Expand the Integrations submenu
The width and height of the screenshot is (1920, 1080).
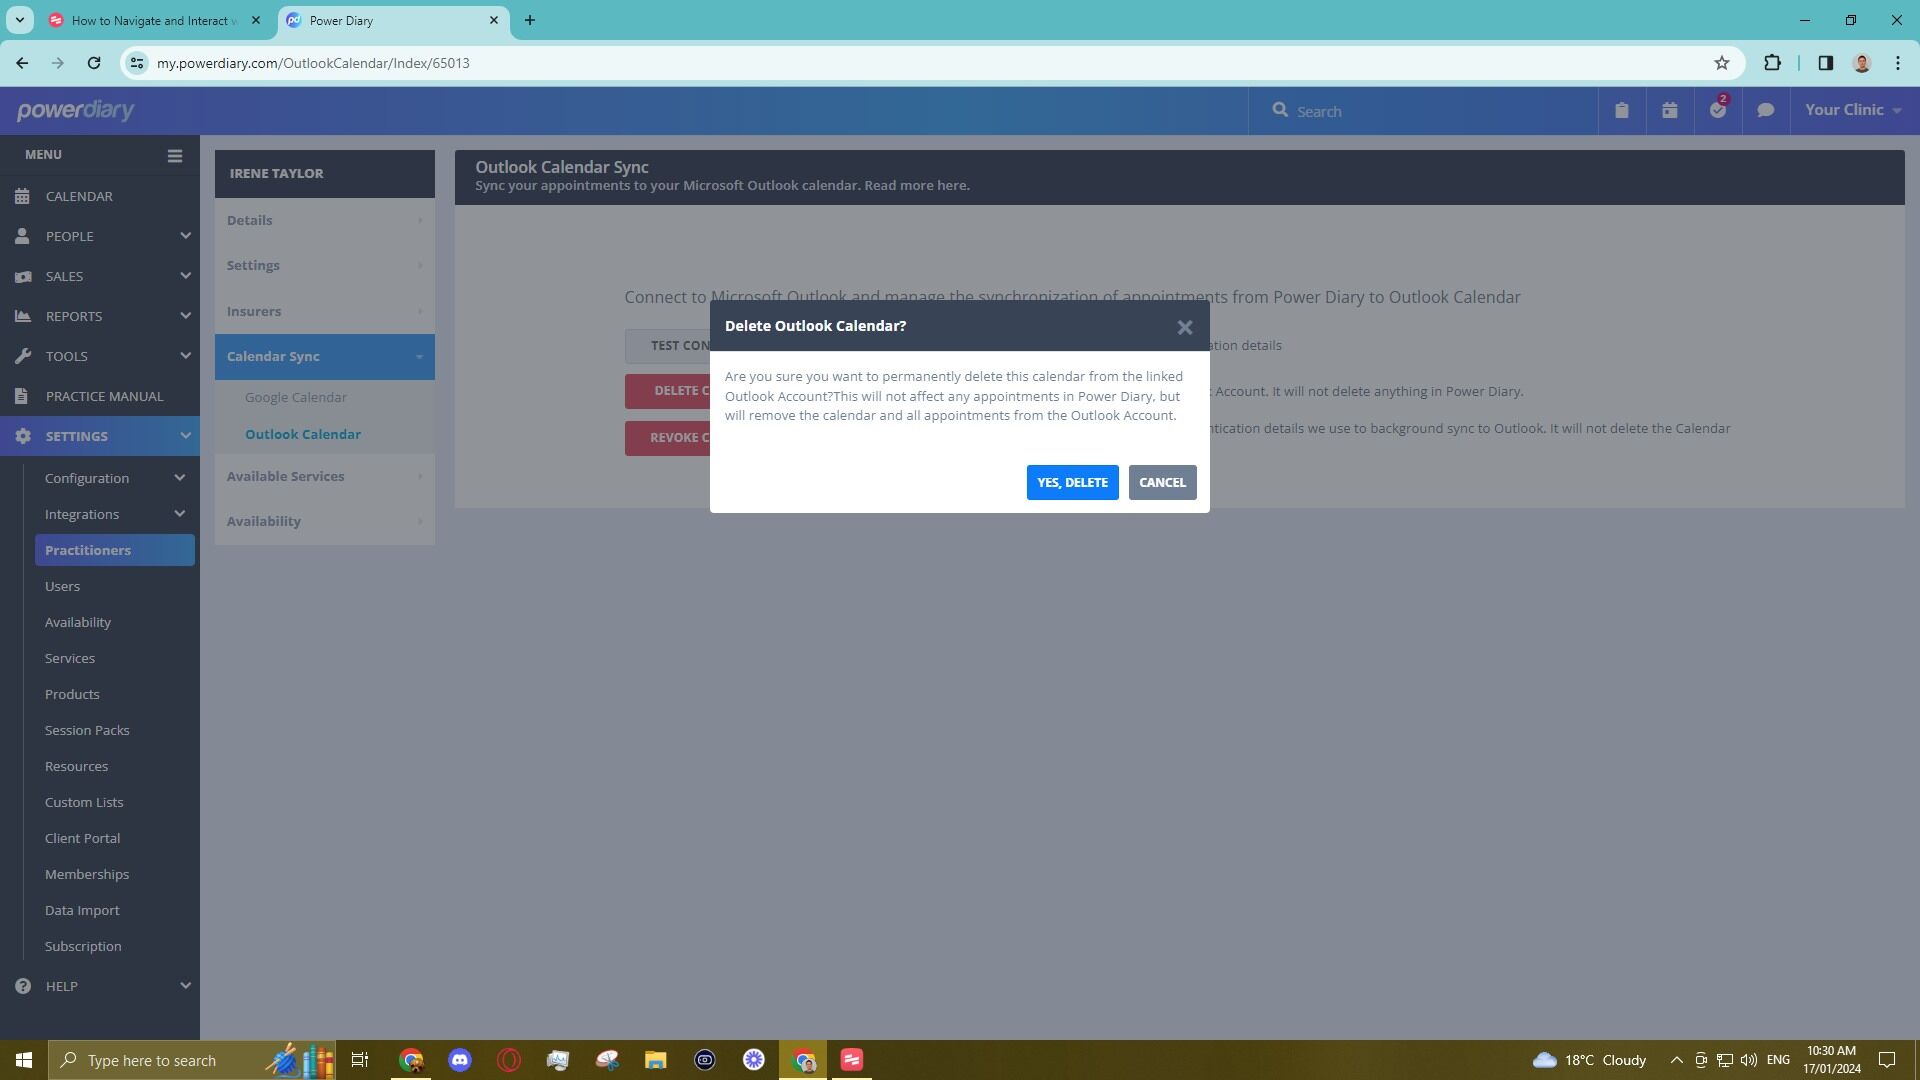click(x=115, y=514)
